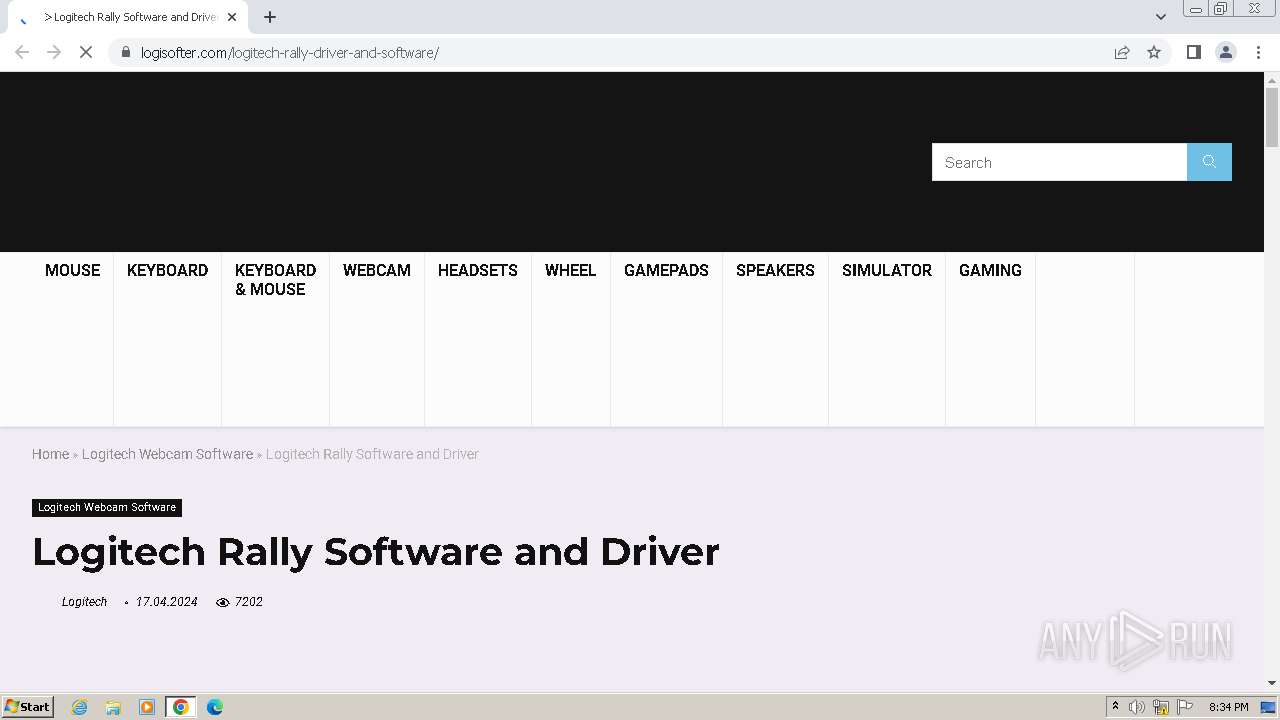The width and height of the screenshot is (1280, 720).
Task: Open the Action Center flag icon
Action: (x=1185, y=707)
